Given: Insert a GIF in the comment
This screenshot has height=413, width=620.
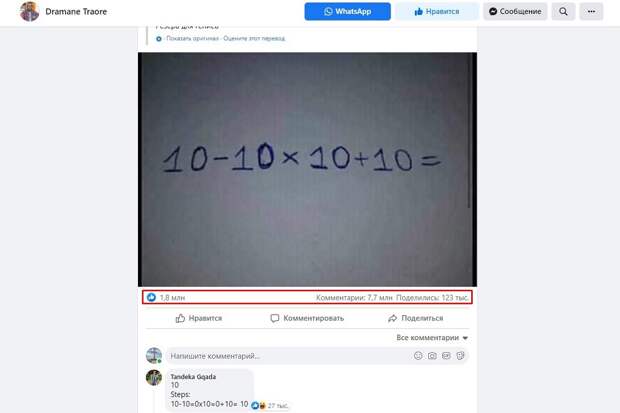Looking at the screenshot, I should point(446,356).
